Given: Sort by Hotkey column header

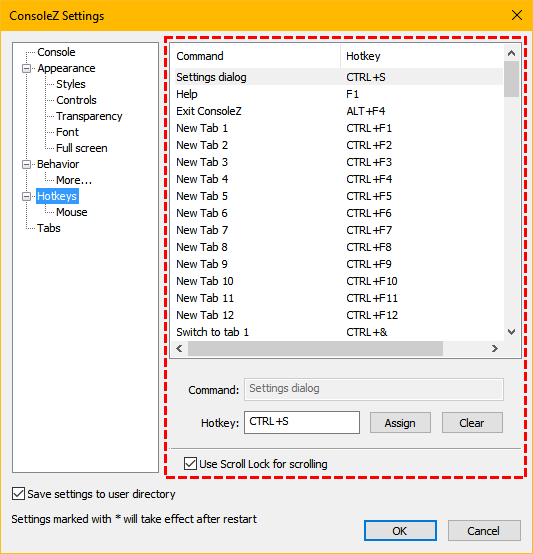Looking at the screenshot, I should tap(422, 56).
